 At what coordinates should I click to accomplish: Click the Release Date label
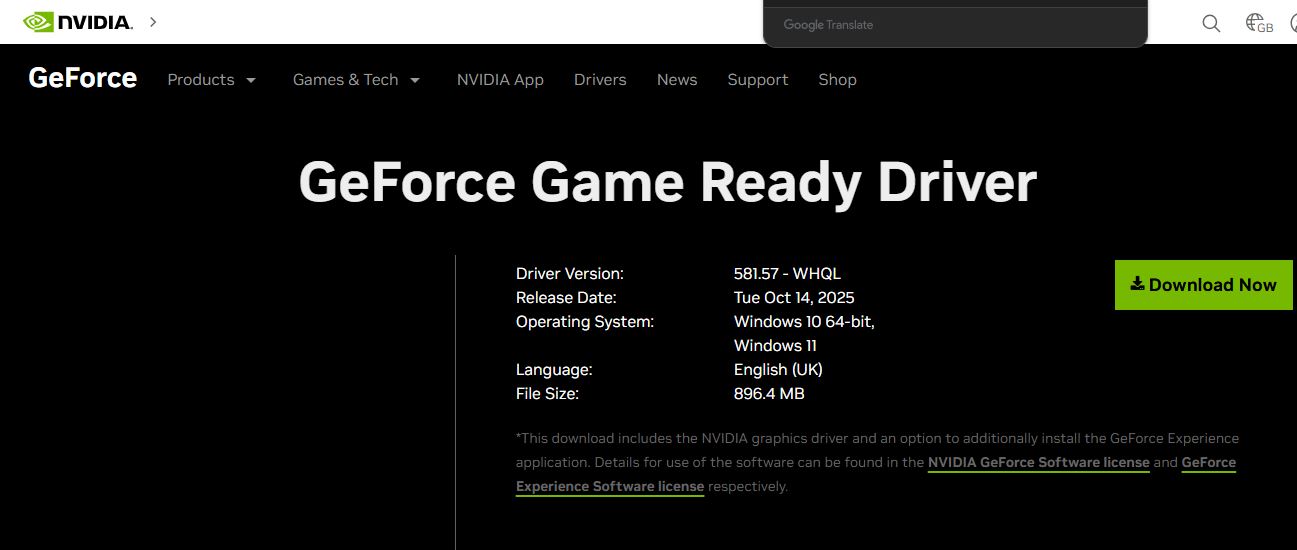566,297
